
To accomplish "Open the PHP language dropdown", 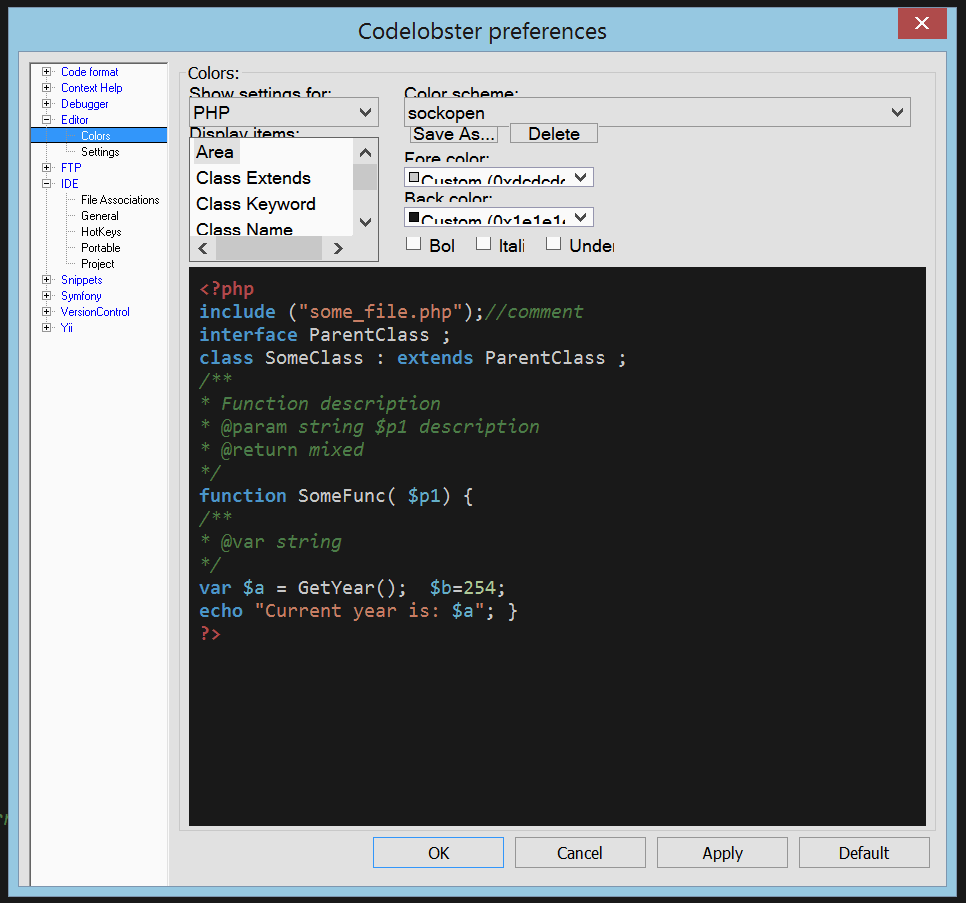I will [283, 112].
